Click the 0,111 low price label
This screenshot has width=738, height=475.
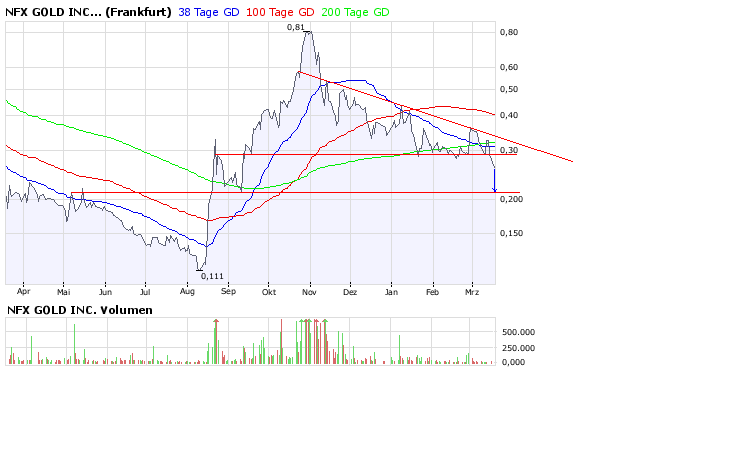click(212, 276)
